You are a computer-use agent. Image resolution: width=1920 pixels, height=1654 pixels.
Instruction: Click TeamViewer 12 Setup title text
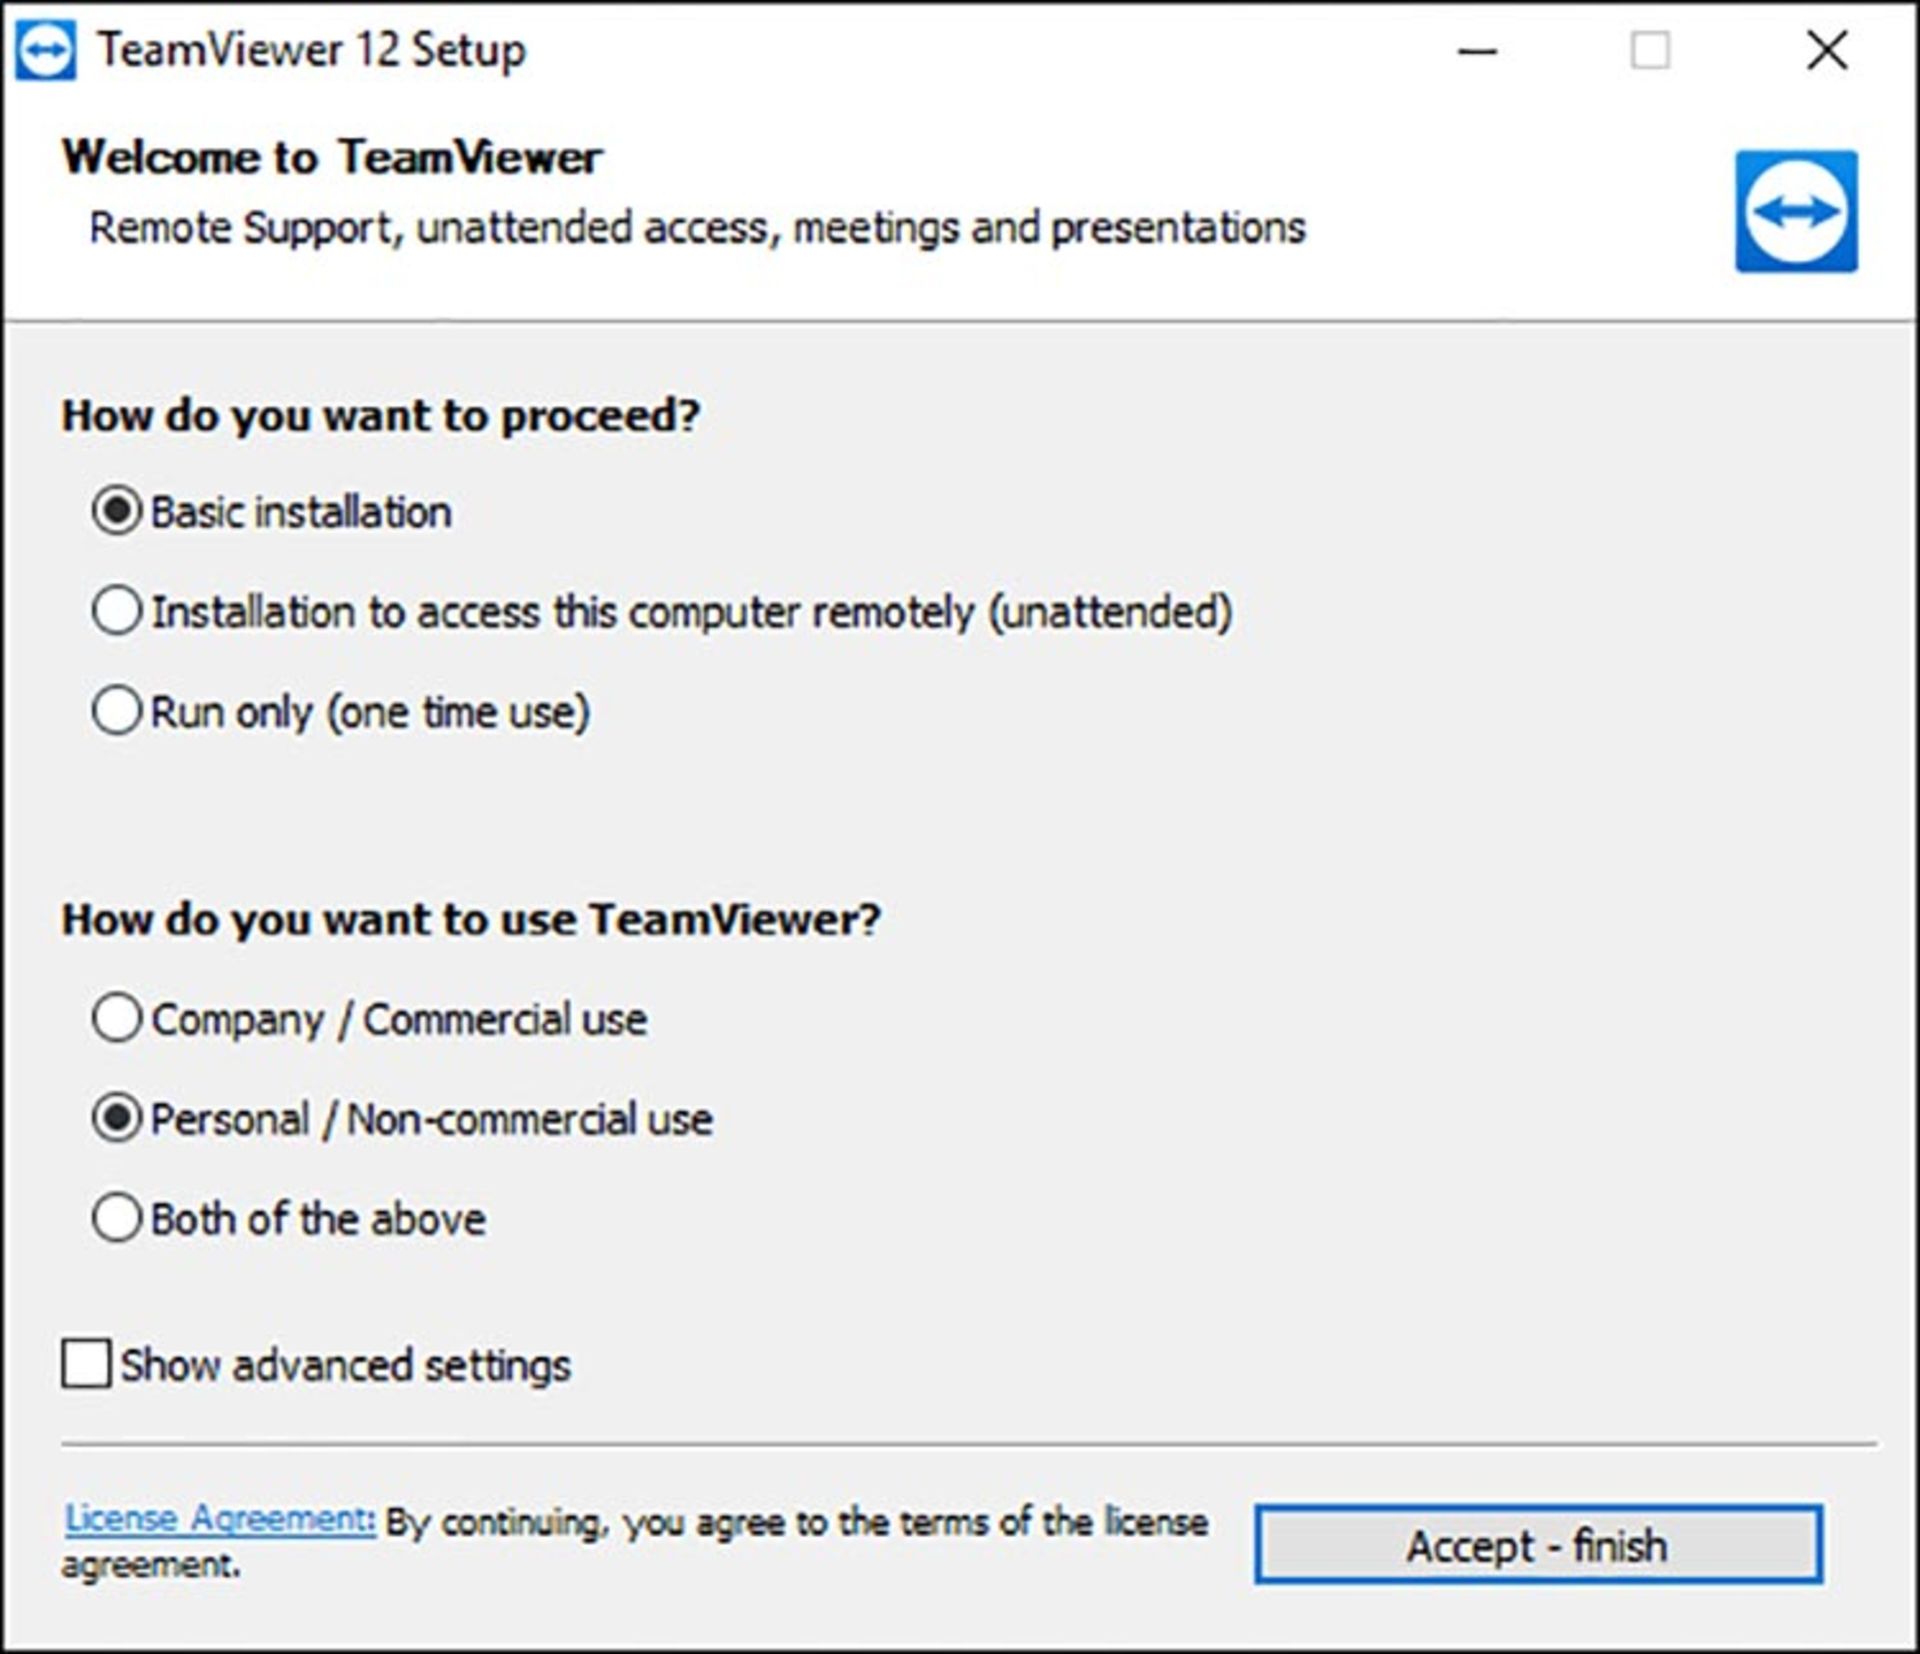pyautogui.click(x=311, y=51)
